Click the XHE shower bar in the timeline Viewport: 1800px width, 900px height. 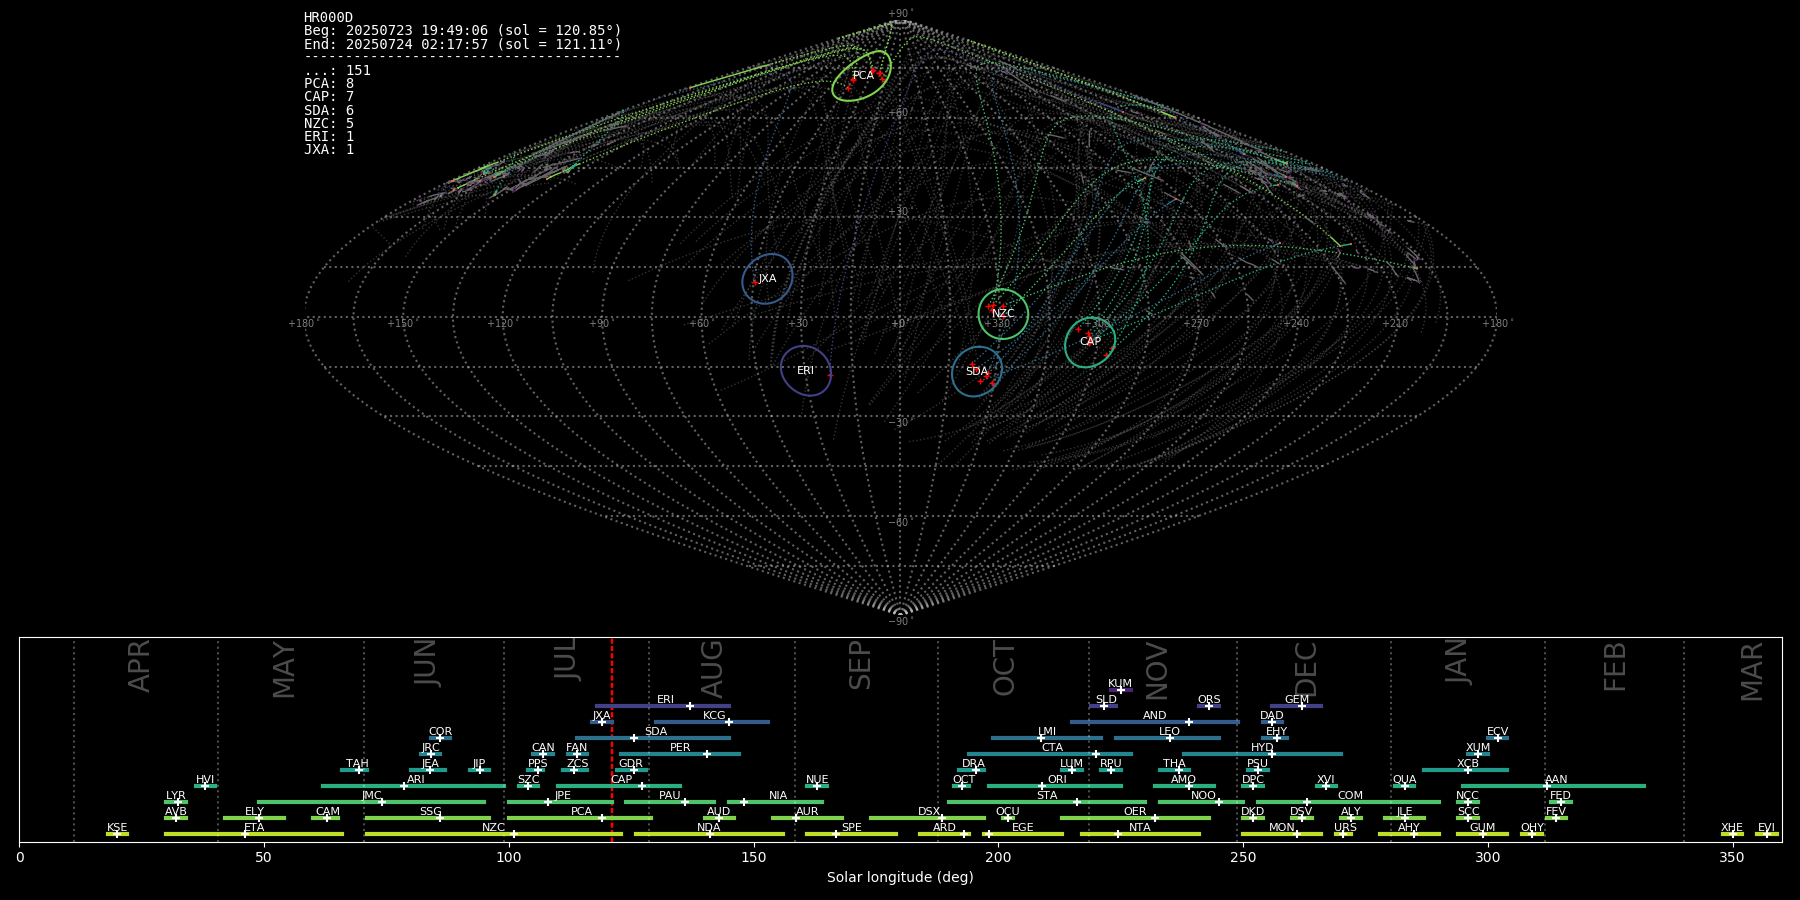(1732, 834)
